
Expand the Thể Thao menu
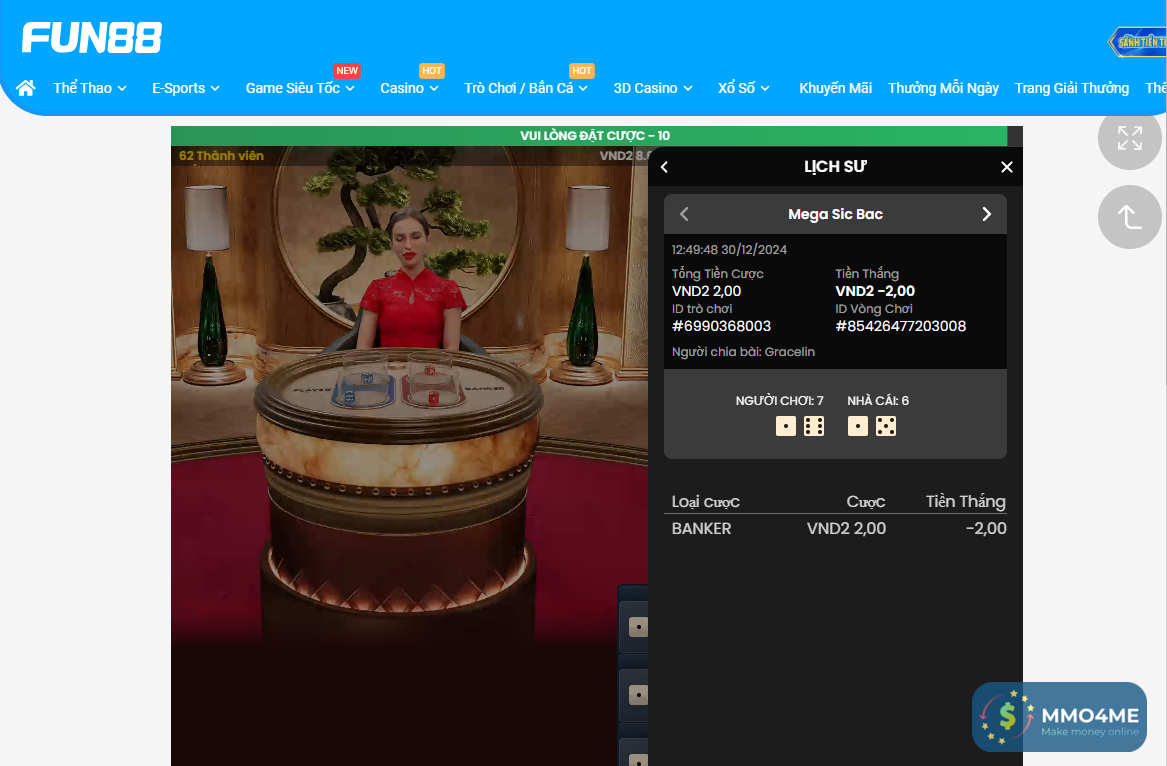(89, 88)
